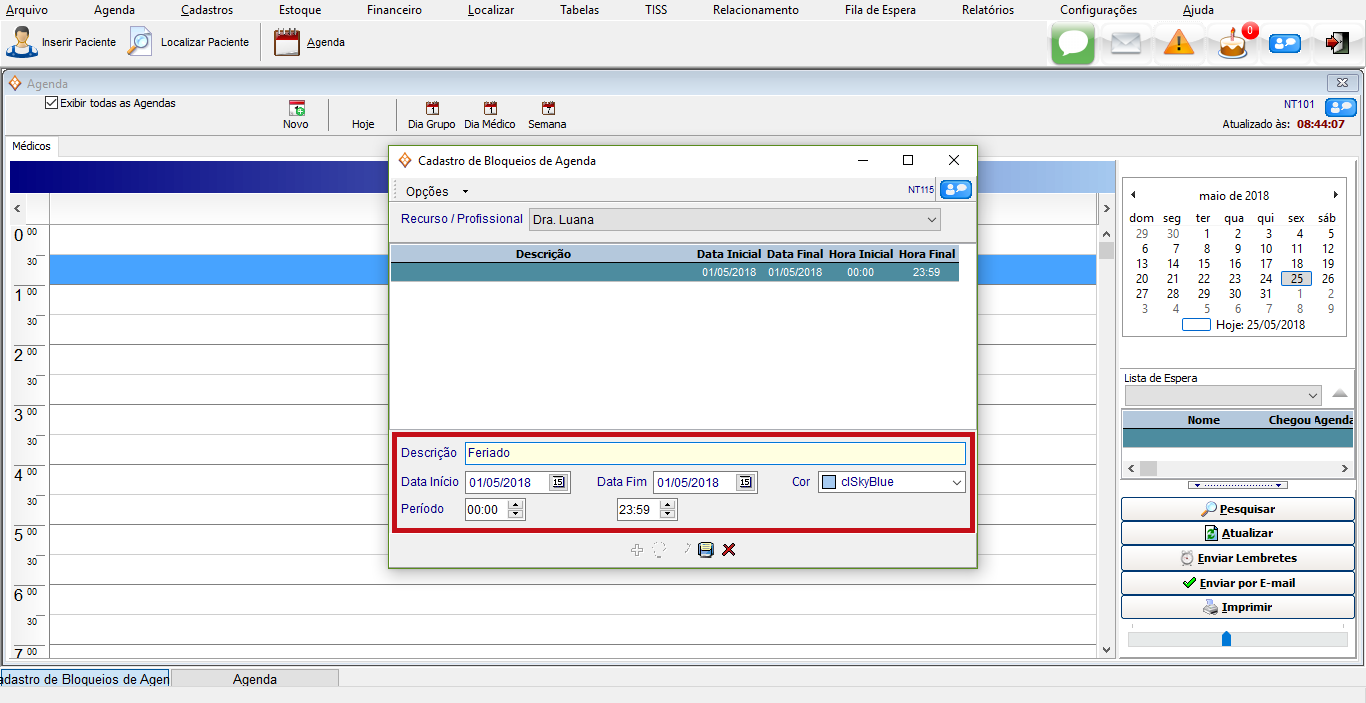Open the Cor clSkyBlue dropdown
This screenshot has width=1366, height=703.
pyautogui.click(x=956, y=483)
